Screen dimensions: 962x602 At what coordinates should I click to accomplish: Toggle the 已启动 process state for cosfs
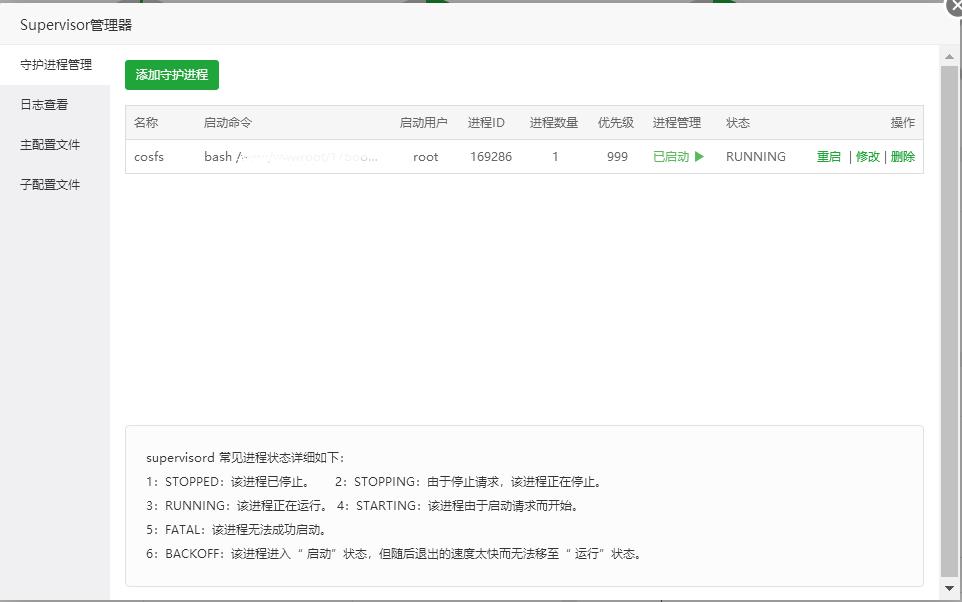click(678, 156)
